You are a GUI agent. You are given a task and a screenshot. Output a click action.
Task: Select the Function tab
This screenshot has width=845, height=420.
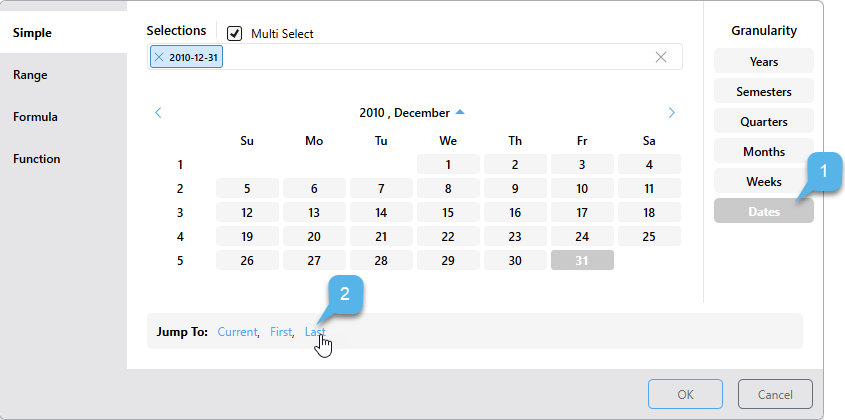[x=36, y=159]
